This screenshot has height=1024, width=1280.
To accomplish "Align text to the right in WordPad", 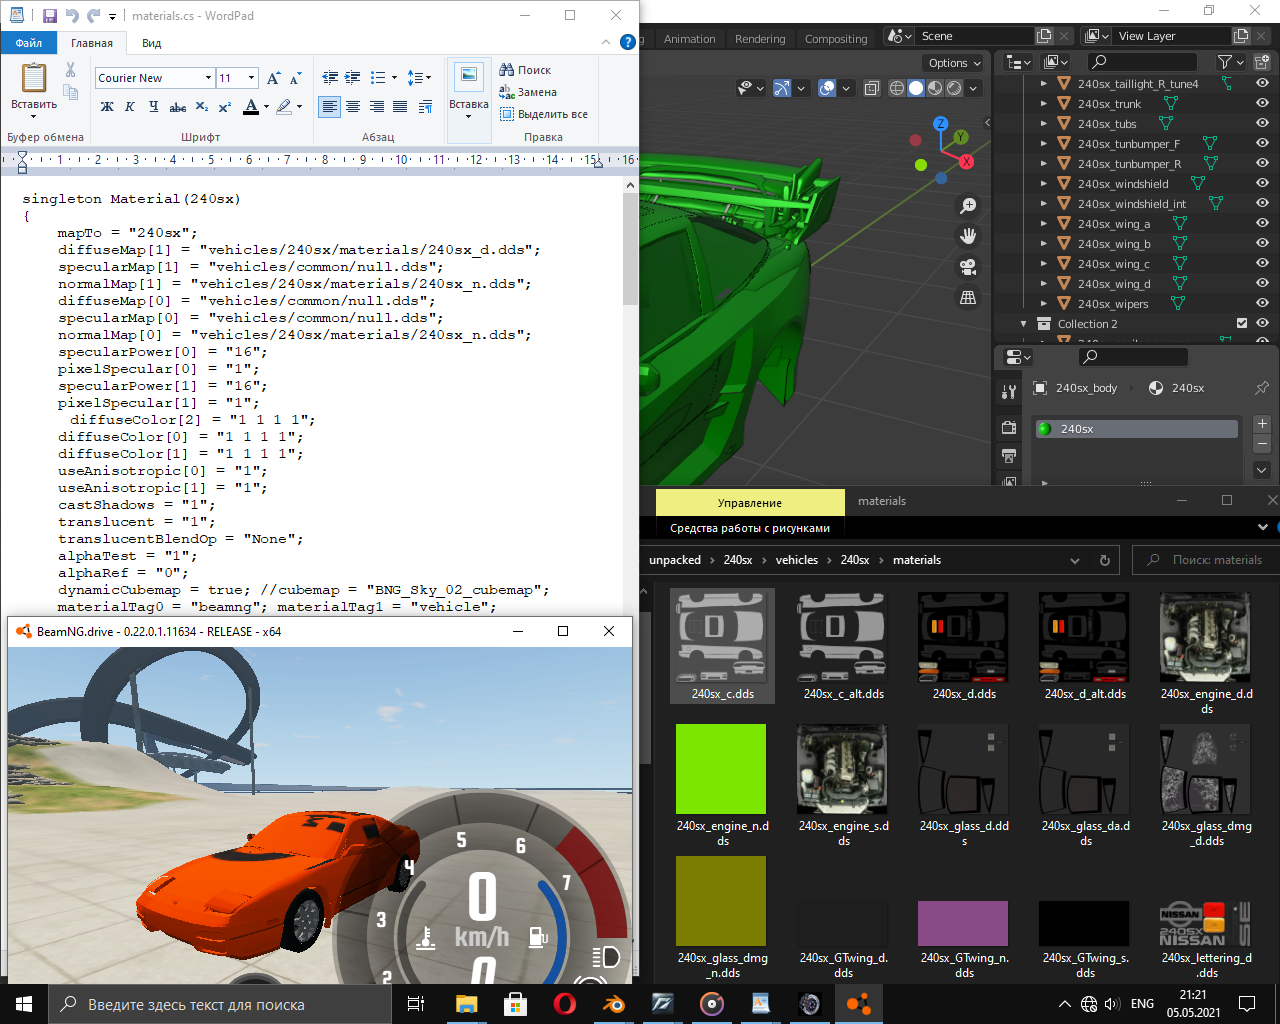I will click(377, 106).
